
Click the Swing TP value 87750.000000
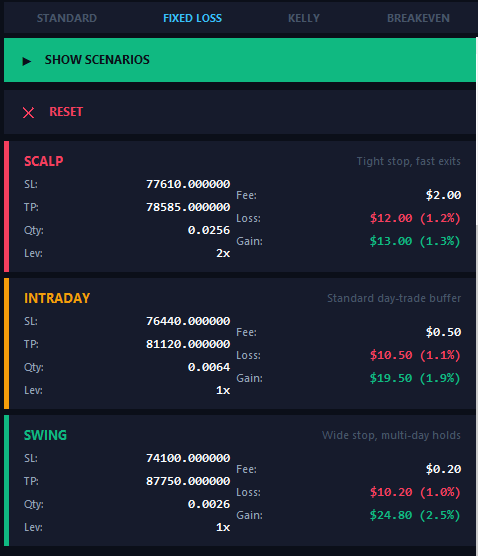tap(188, 481)
